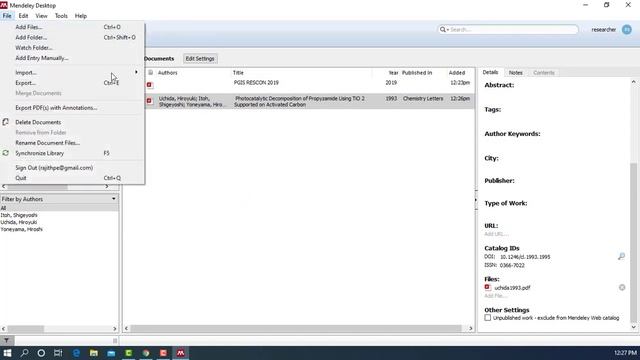This screenshot has height=360, width=640.
Task: Expand the Import submenu
Action: coord(72,73)
